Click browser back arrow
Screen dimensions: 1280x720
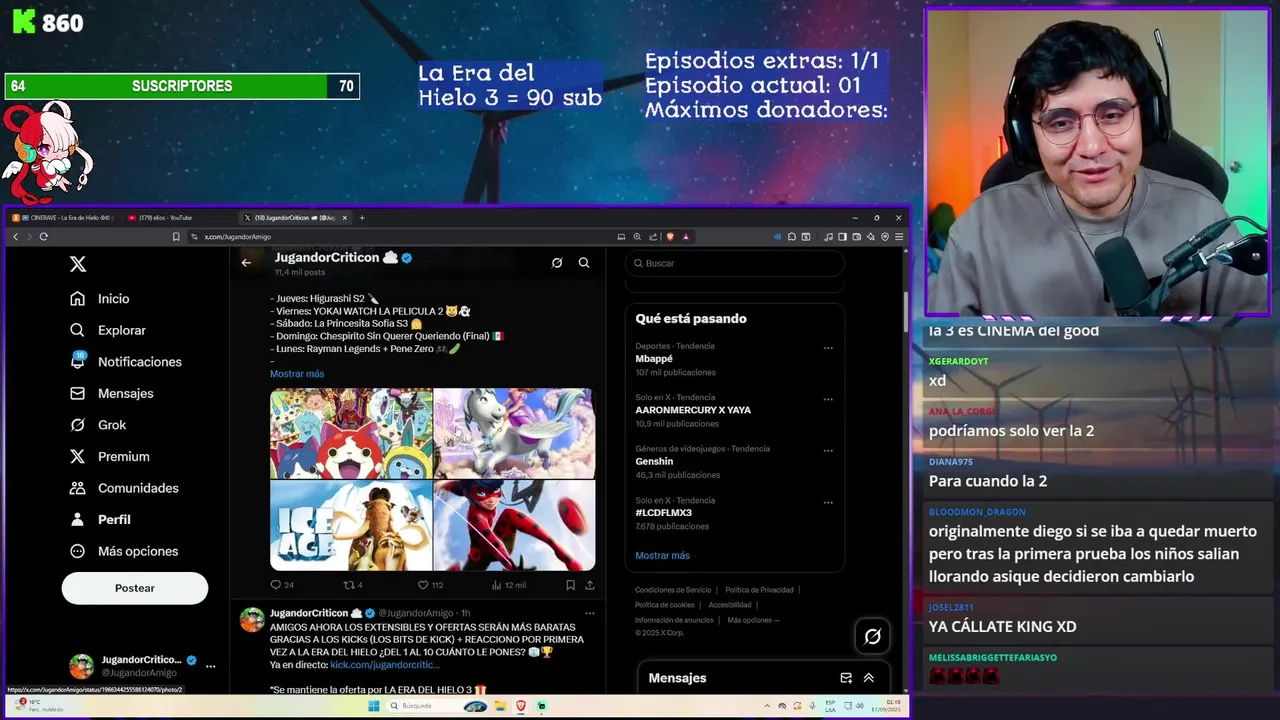(15, 237)
